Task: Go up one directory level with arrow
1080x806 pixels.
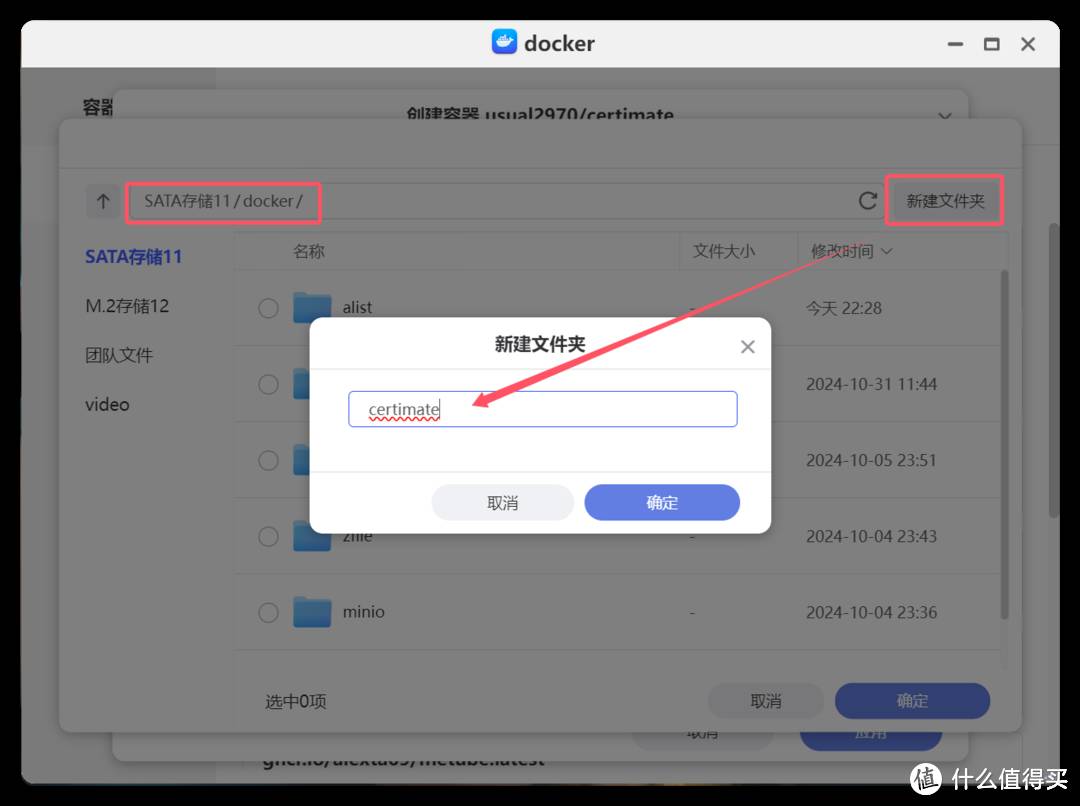Action: point(103,201)
